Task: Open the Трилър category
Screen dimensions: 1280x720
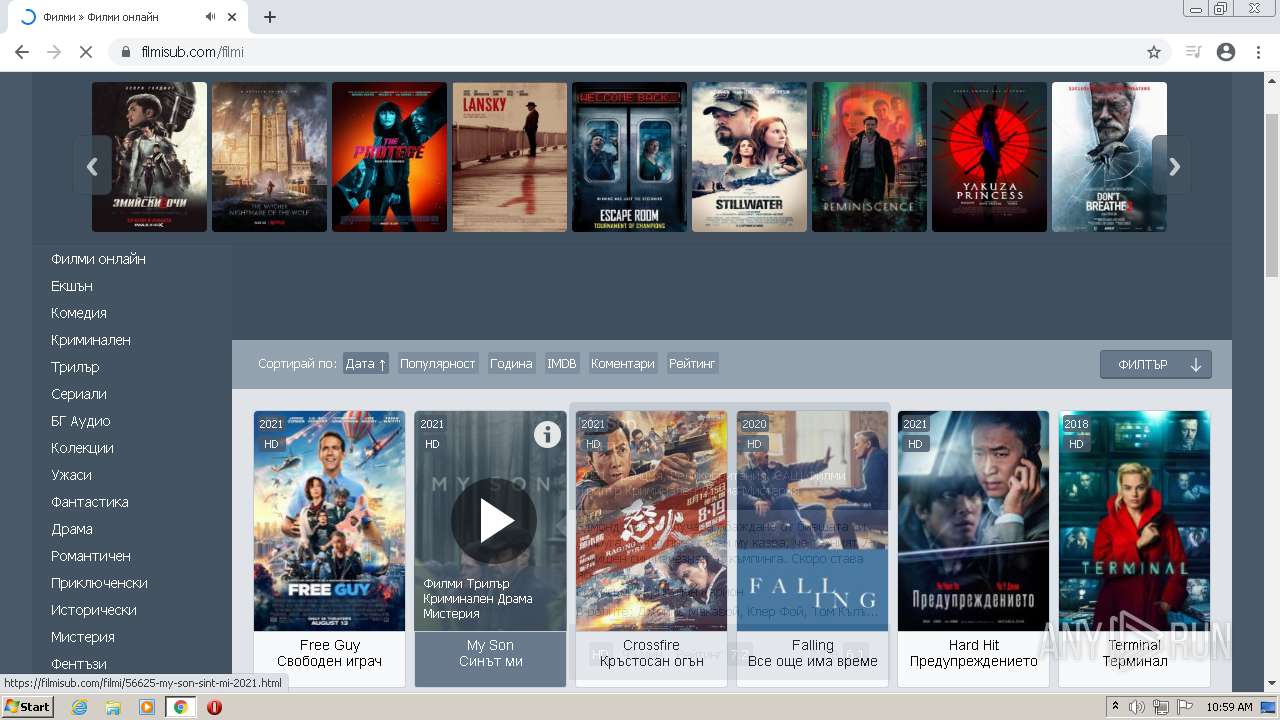Action: (x=75, y=367)
